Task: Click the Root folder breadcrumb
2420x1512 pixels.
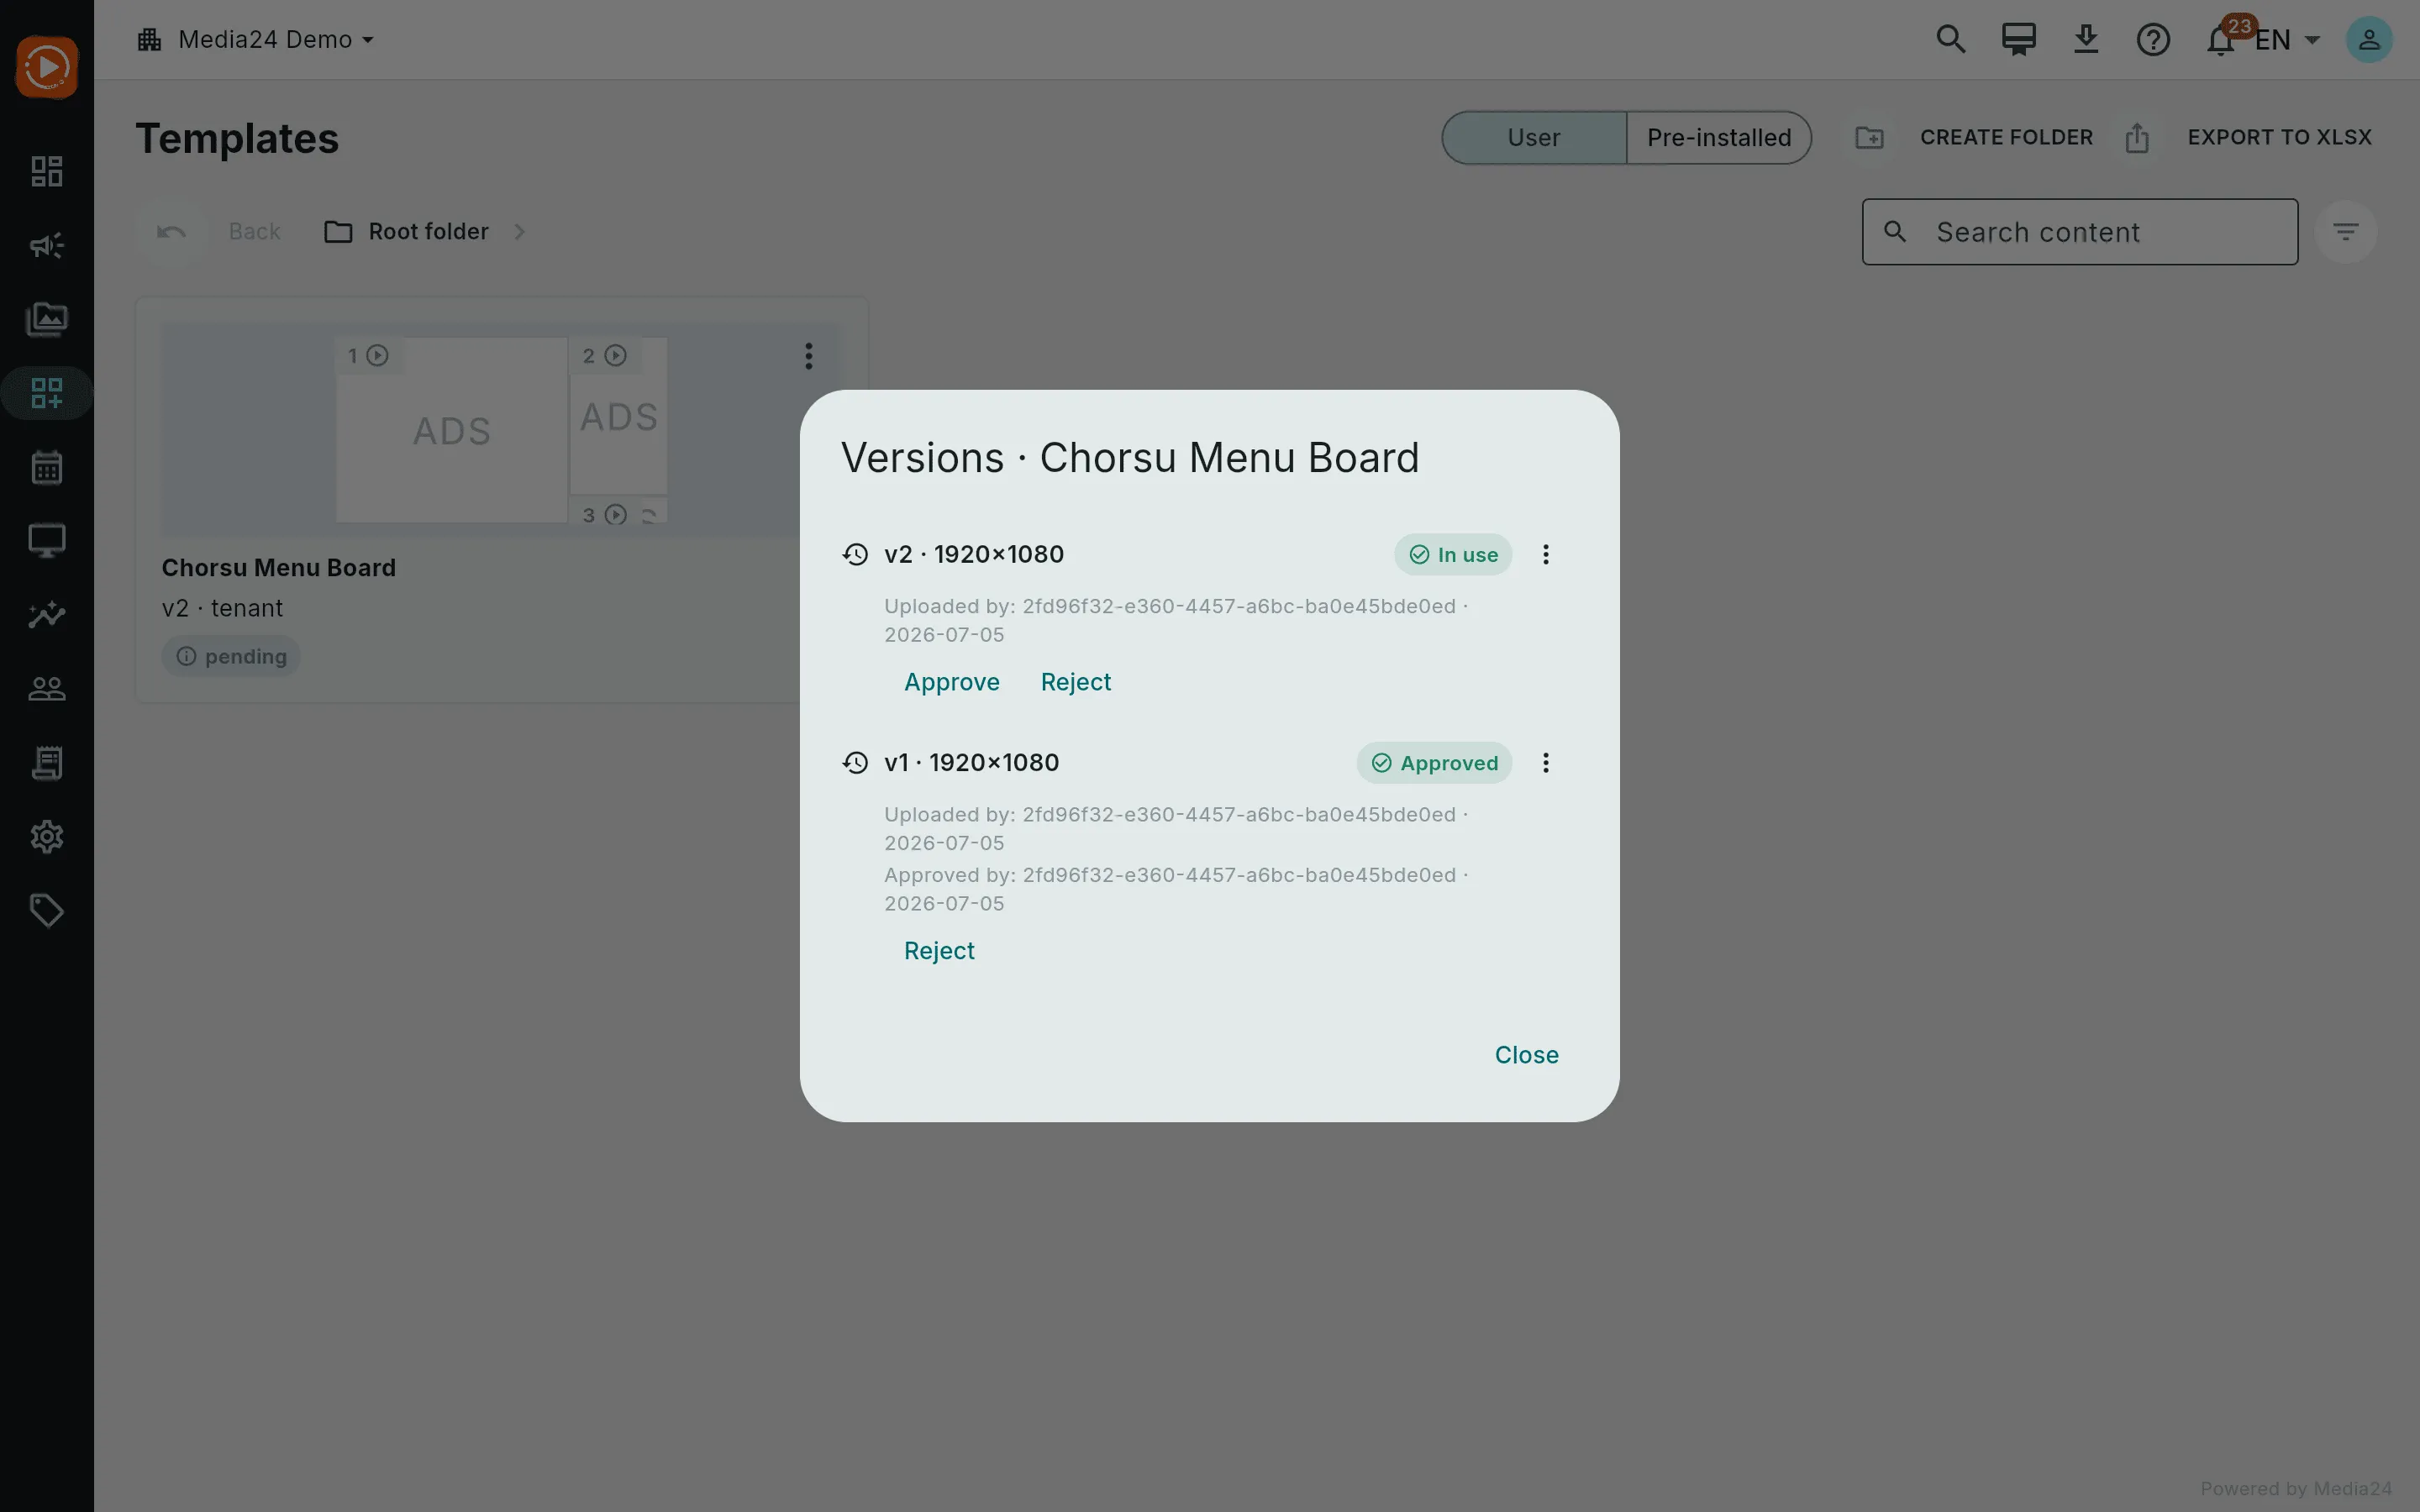Action: [407, 232]
